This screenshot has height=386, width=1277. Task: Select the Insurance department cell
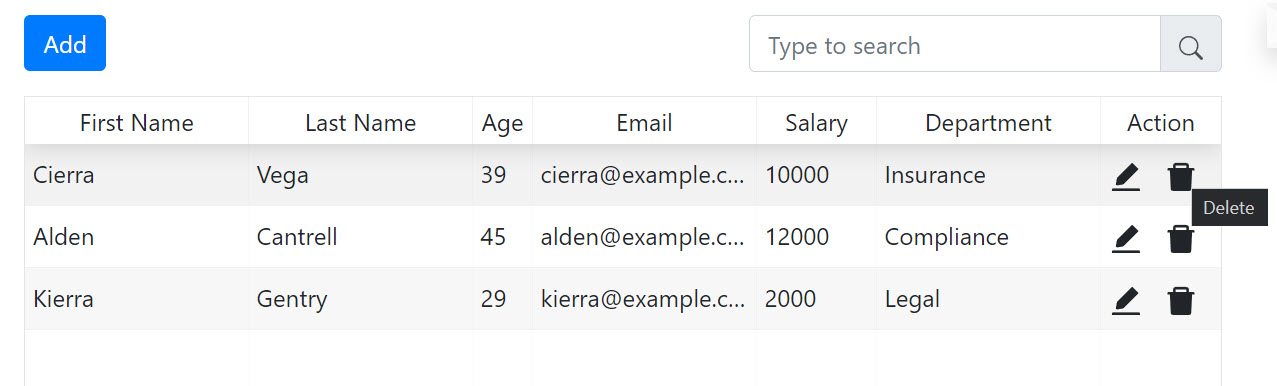[988, 175]
